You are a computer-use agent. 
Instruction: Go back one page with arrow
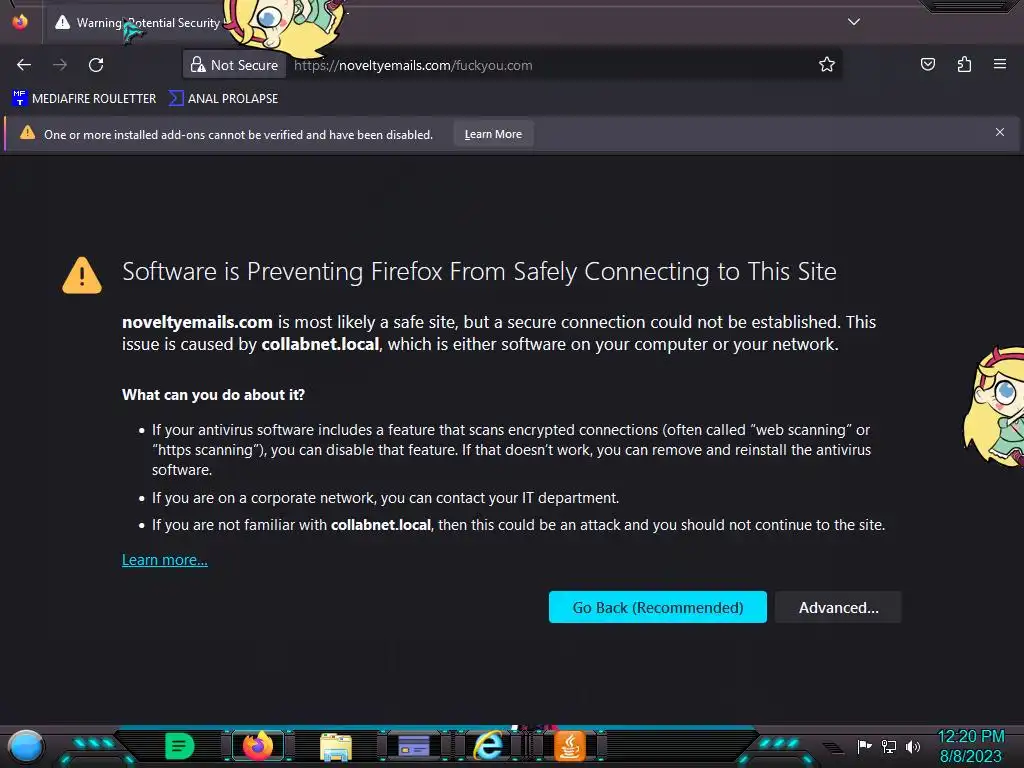click(x=24, y=65)
